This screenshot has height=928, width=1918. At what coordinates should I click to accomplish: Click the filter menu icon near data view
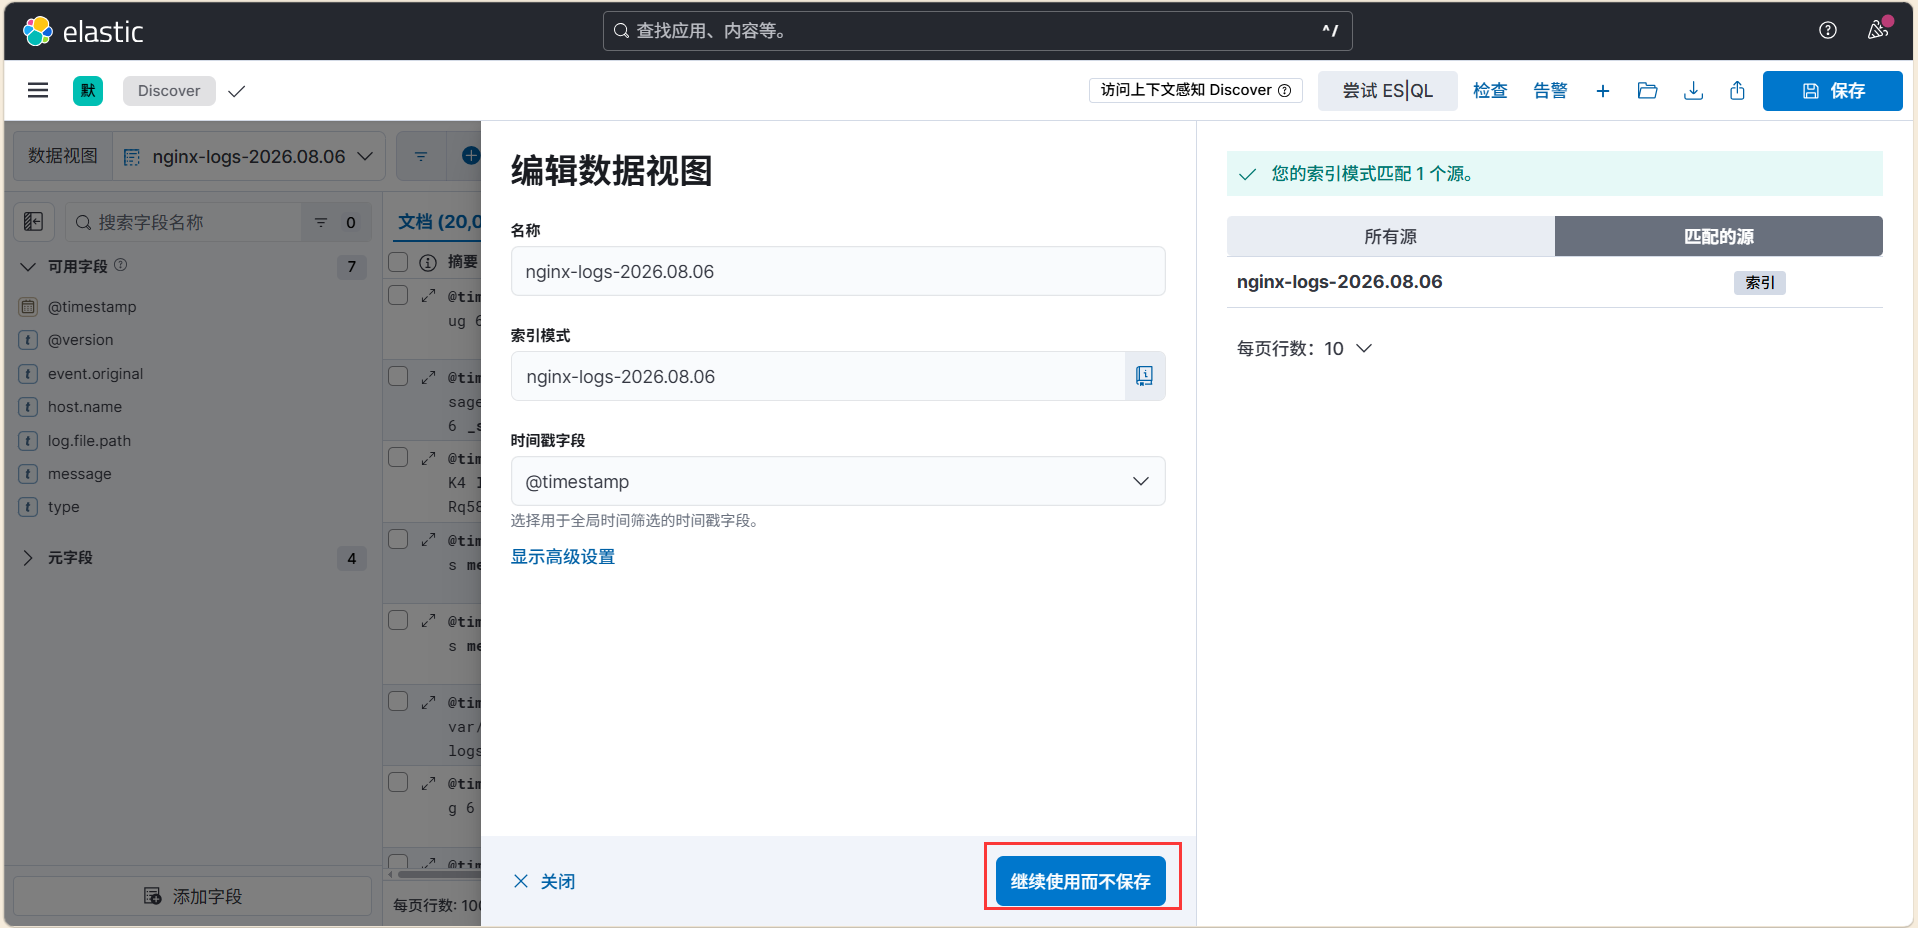pos(421,157)
